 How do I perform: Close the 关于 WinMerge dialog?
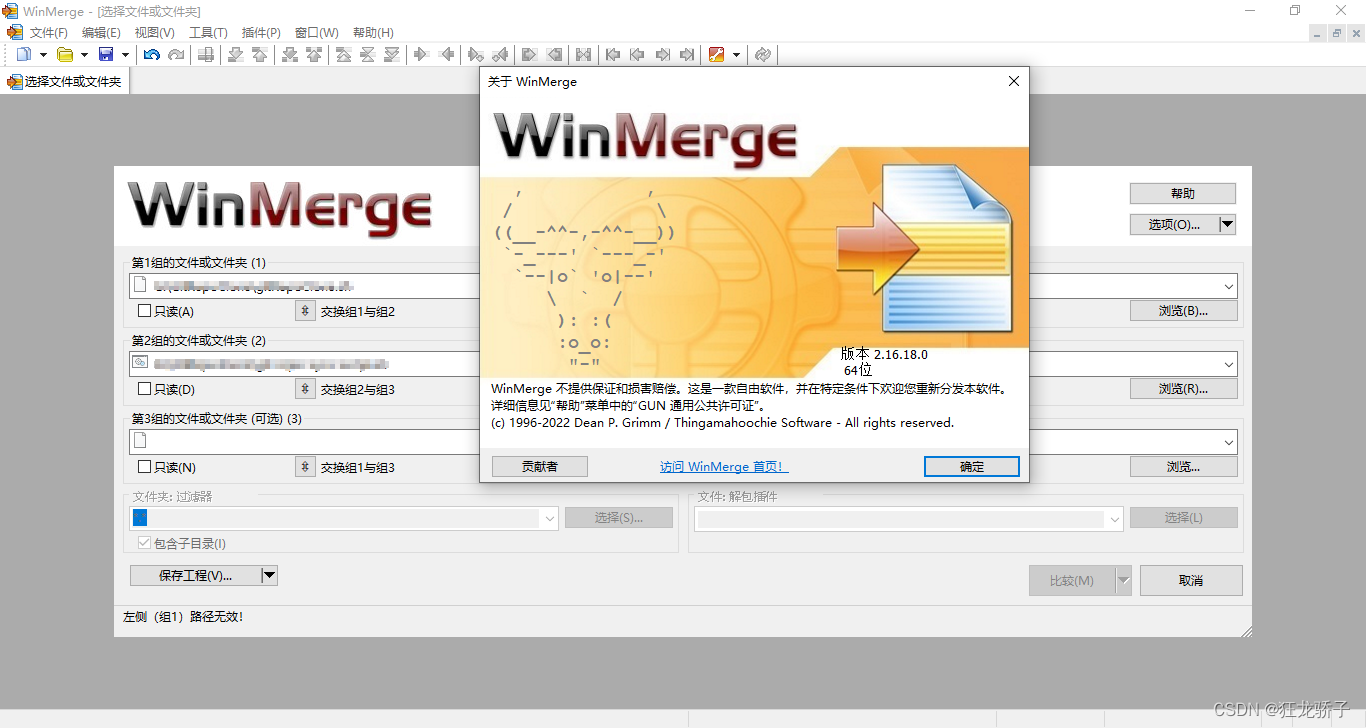coord(1013,81)
